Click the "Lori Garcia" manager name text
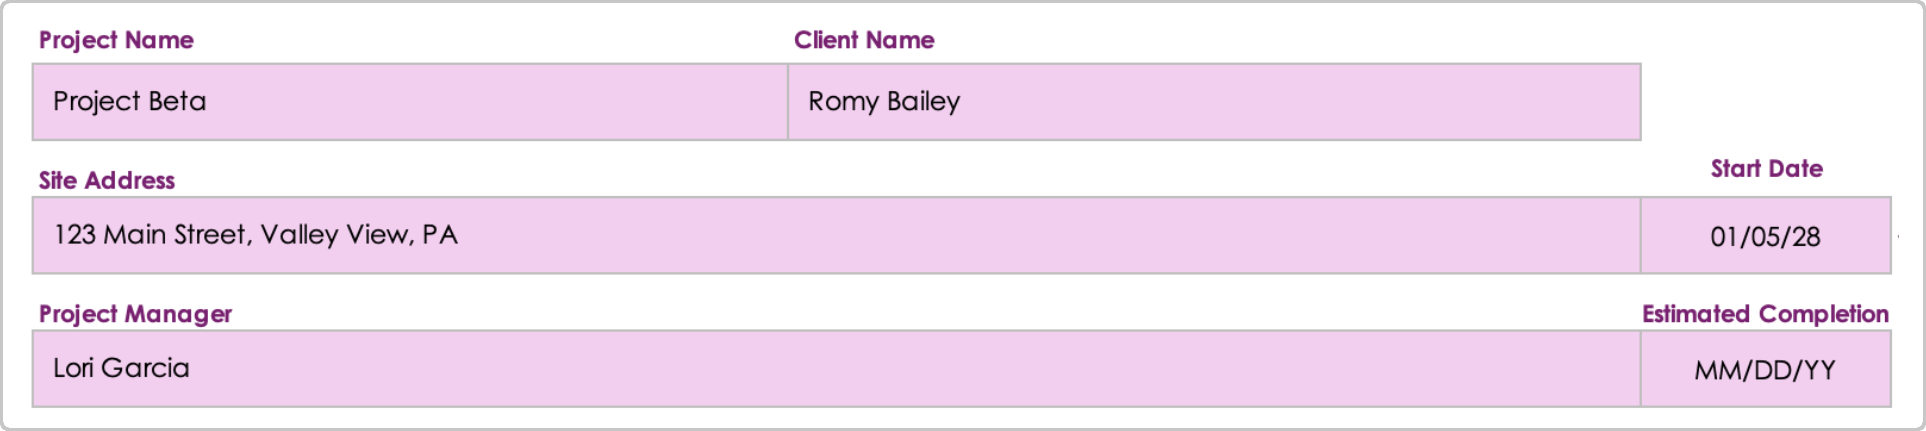The height and width of the screenshot is (431, 1926). [x=121, y=368]
